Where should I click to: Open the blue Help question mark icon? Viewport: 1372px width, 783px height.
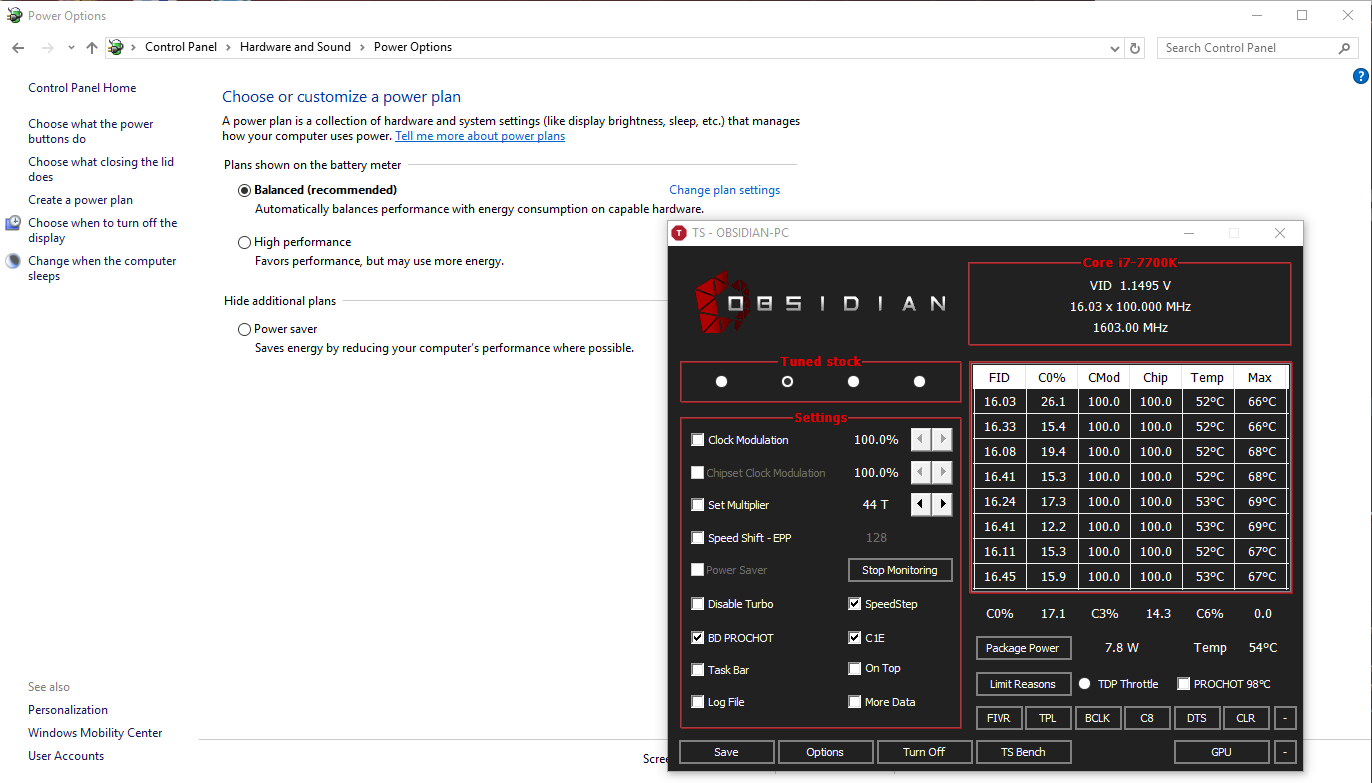(1360, 76)
